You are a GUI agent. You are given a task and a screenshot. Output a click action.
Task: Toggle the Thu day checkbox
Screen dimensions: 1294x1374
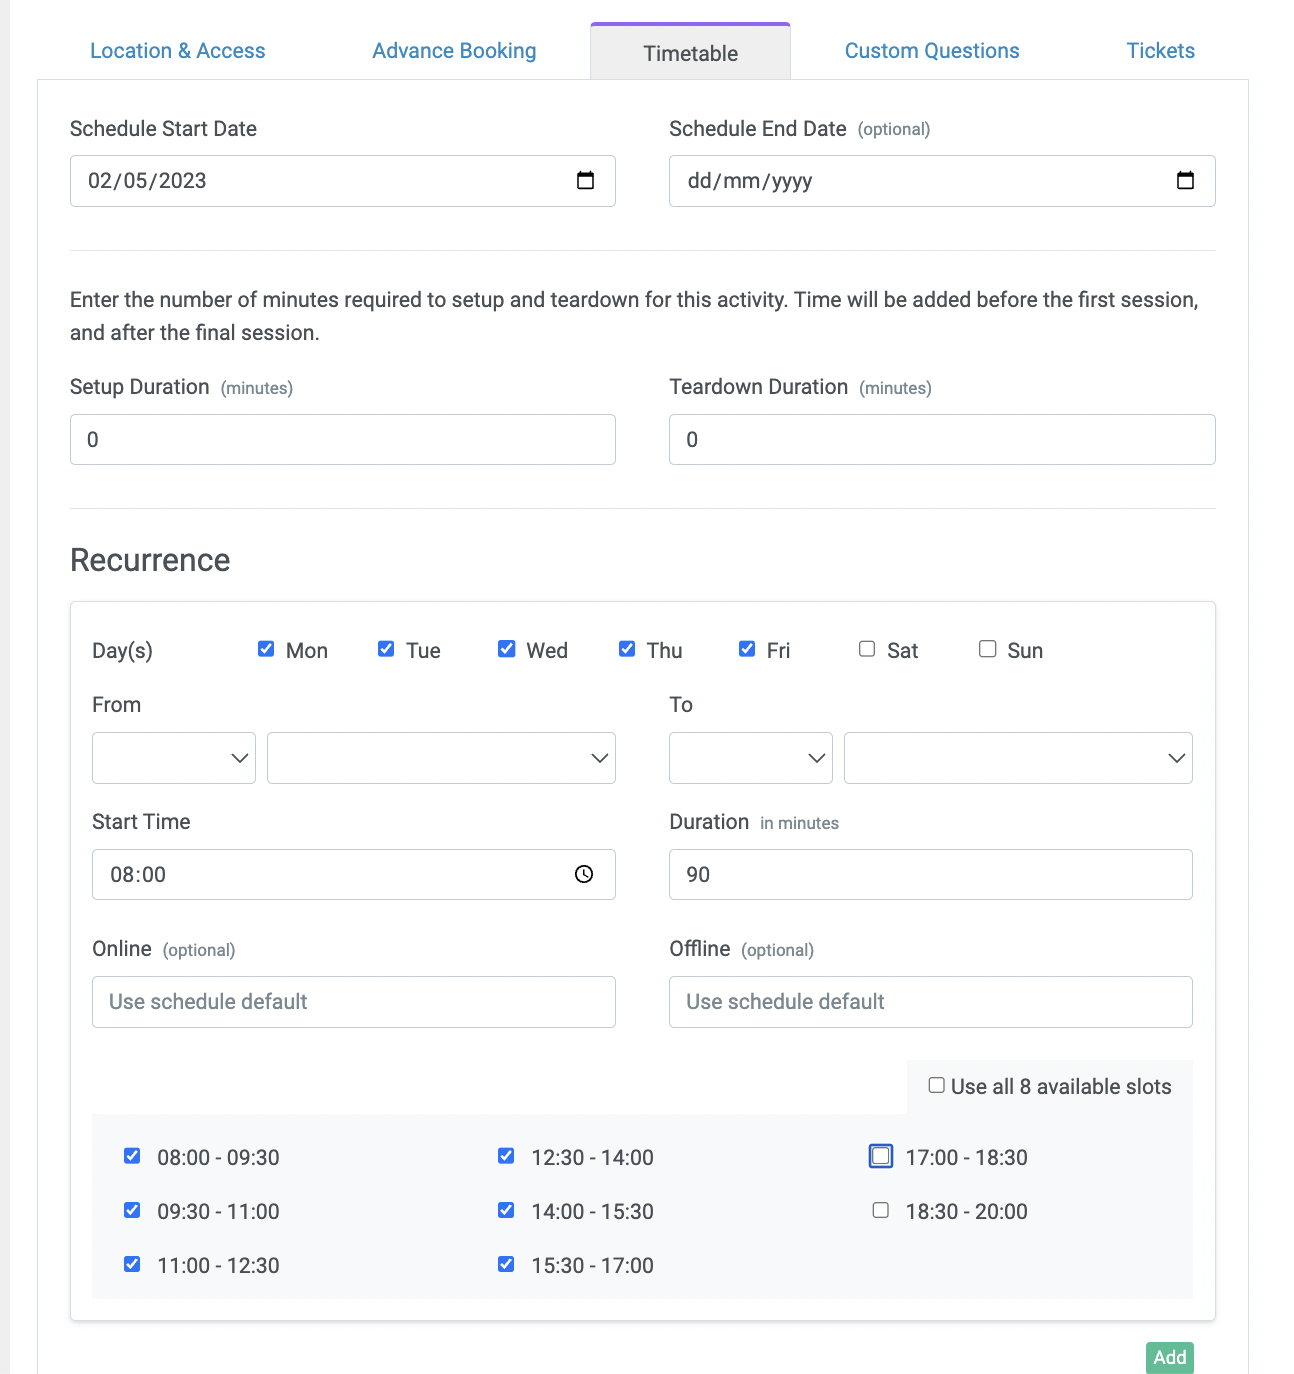click(627, 649)
